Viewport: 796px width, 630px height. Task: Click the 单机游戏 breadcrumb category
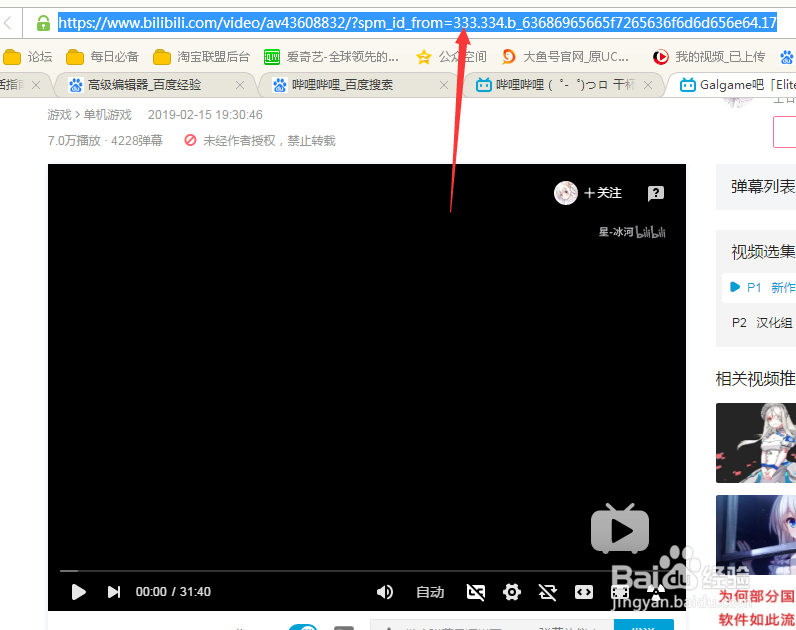pyautogui.click(x=107, y=115)
